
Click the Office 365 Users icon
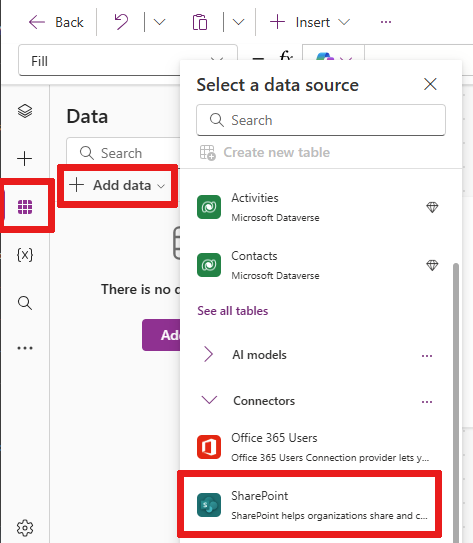[209, 447]
